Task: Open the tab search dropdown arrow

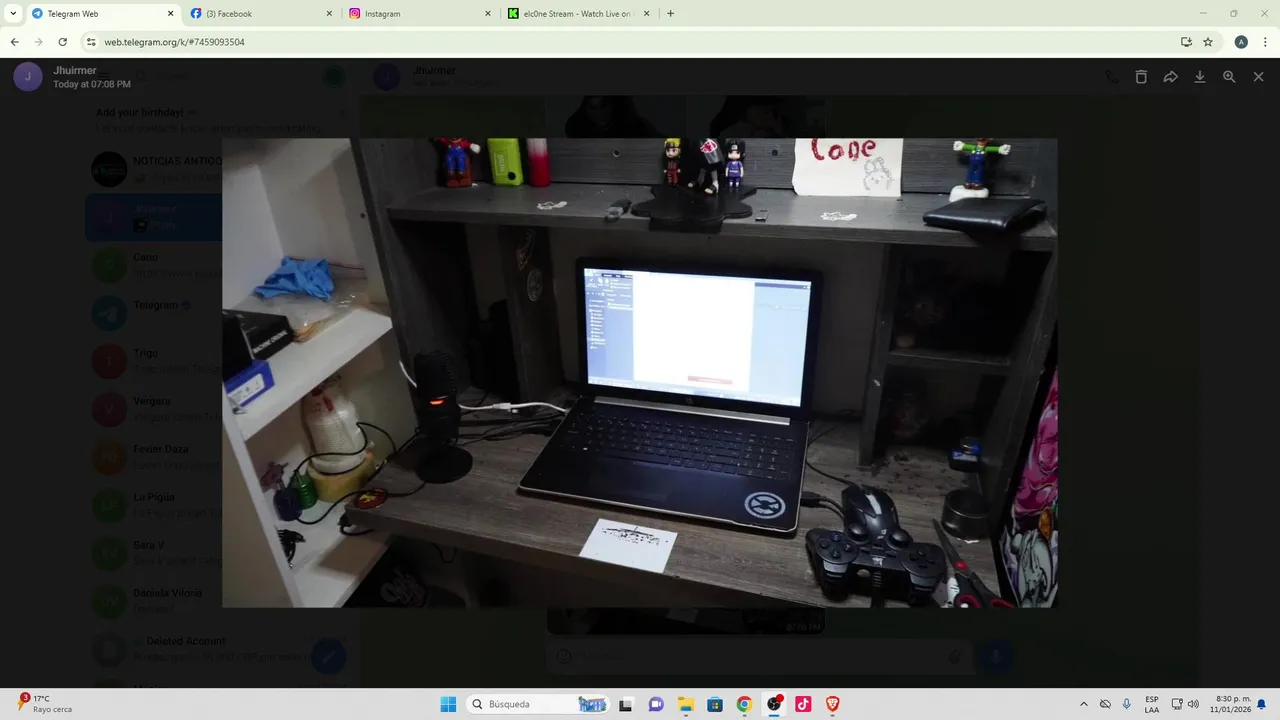Action: point(13,14)
